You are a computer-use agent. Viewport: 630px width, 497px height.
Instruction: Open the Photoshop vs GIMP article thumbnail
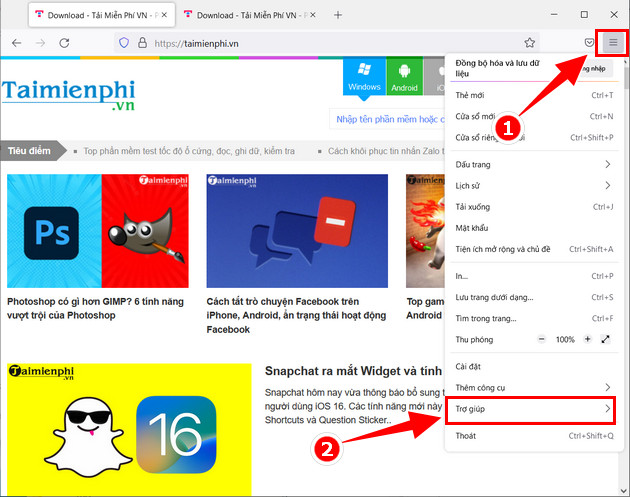(98, 231)
